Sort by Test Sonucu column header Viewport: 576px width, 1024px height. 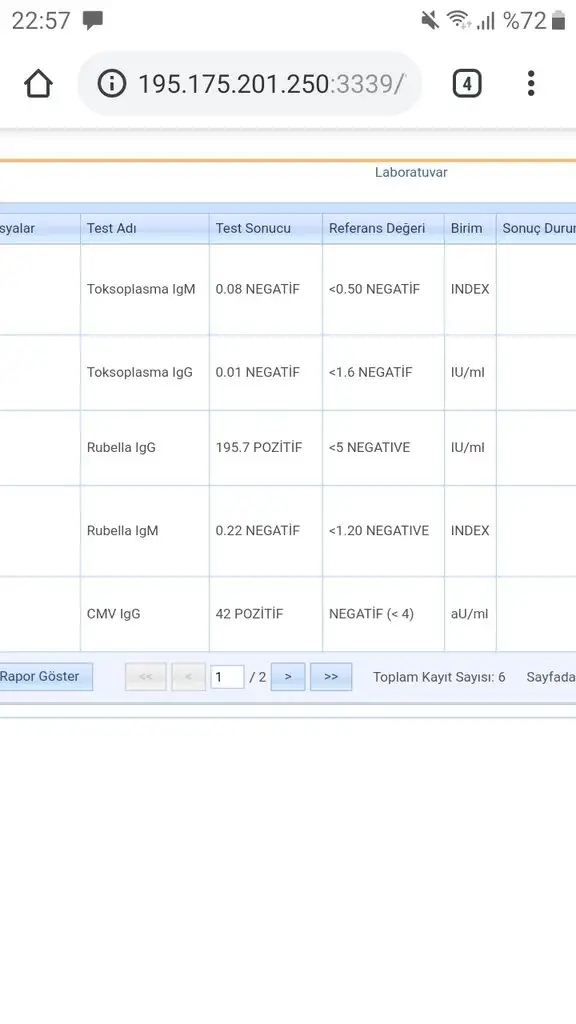[266, 229]
